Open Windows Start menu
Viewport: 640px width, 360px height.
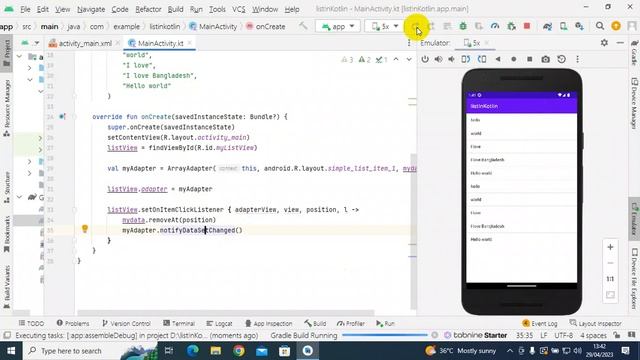coord(11,351)
